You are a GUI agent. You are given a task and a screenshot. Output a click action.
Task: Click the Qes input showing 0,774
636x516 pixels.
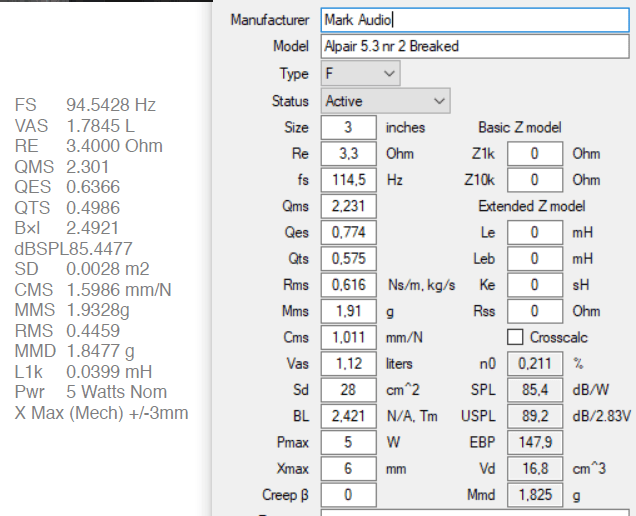pos(348,232)
